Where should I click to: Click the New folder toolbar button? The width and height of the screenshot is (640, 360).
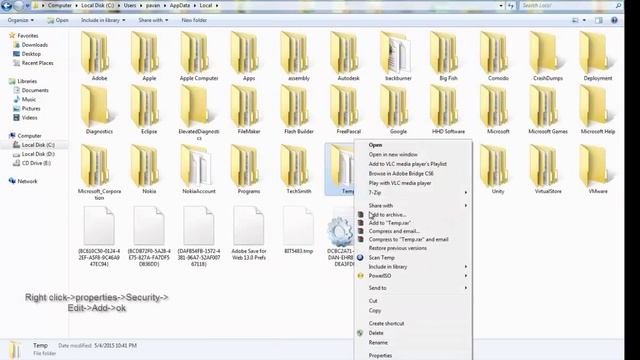click(x=194, y=20)
